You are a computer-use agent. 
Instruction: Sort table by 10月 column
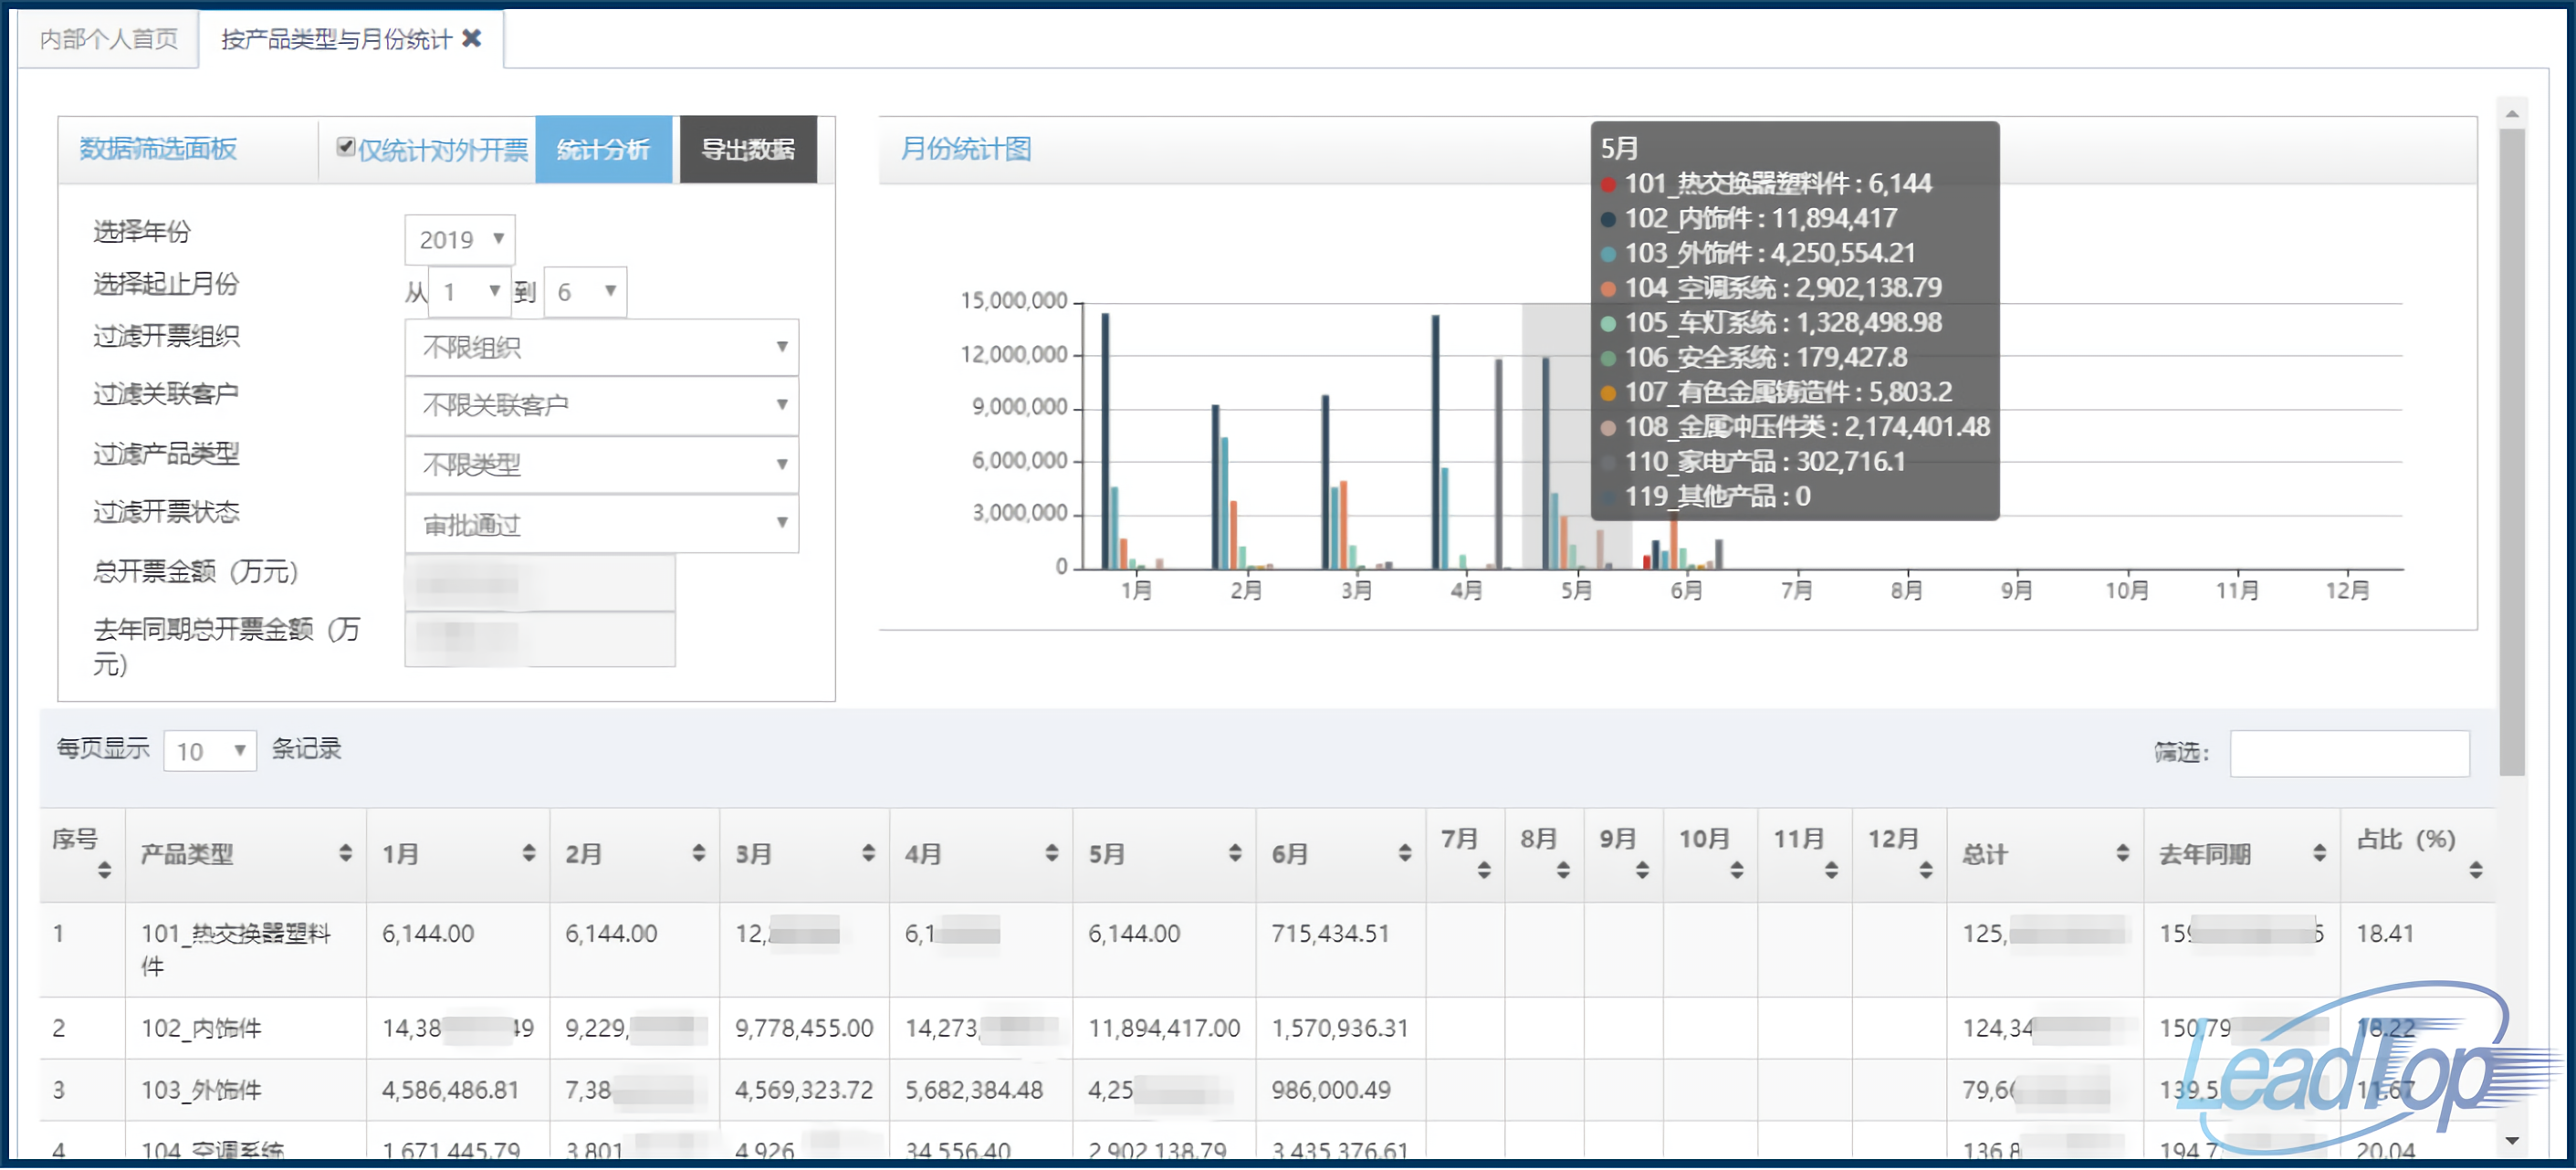[x=1737, y=871]
